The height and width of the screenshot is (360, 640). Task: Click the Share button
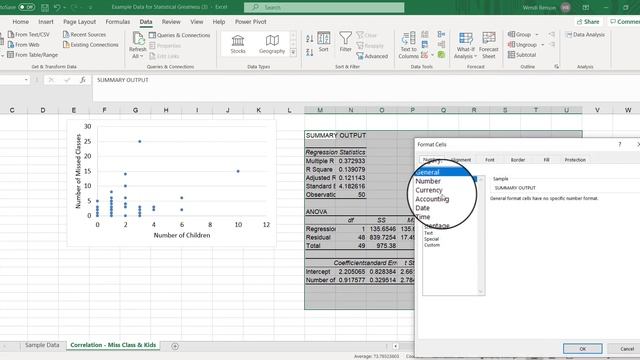pos(588,22)
